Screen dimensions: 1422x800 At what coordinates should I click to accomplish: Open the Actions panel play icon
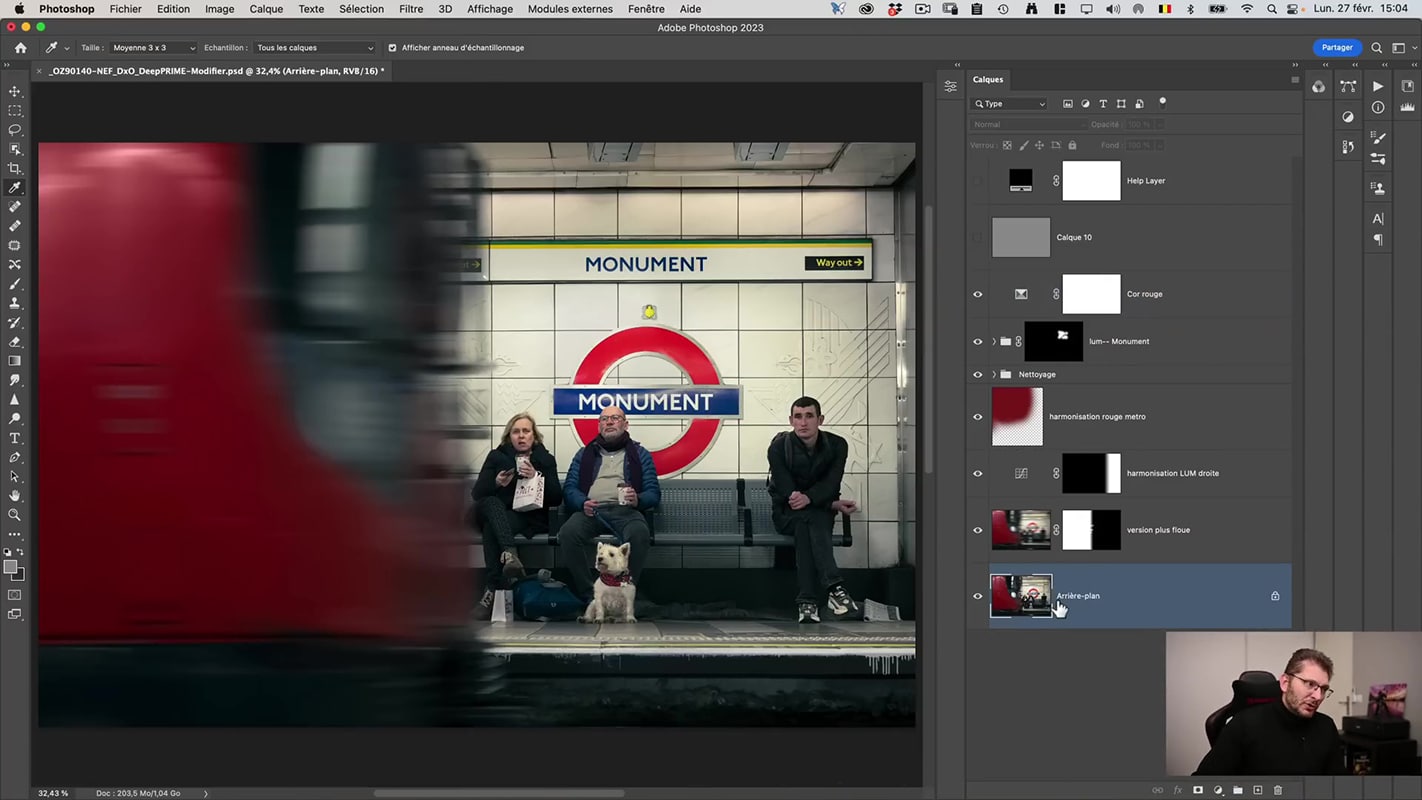coord(1378,87)
